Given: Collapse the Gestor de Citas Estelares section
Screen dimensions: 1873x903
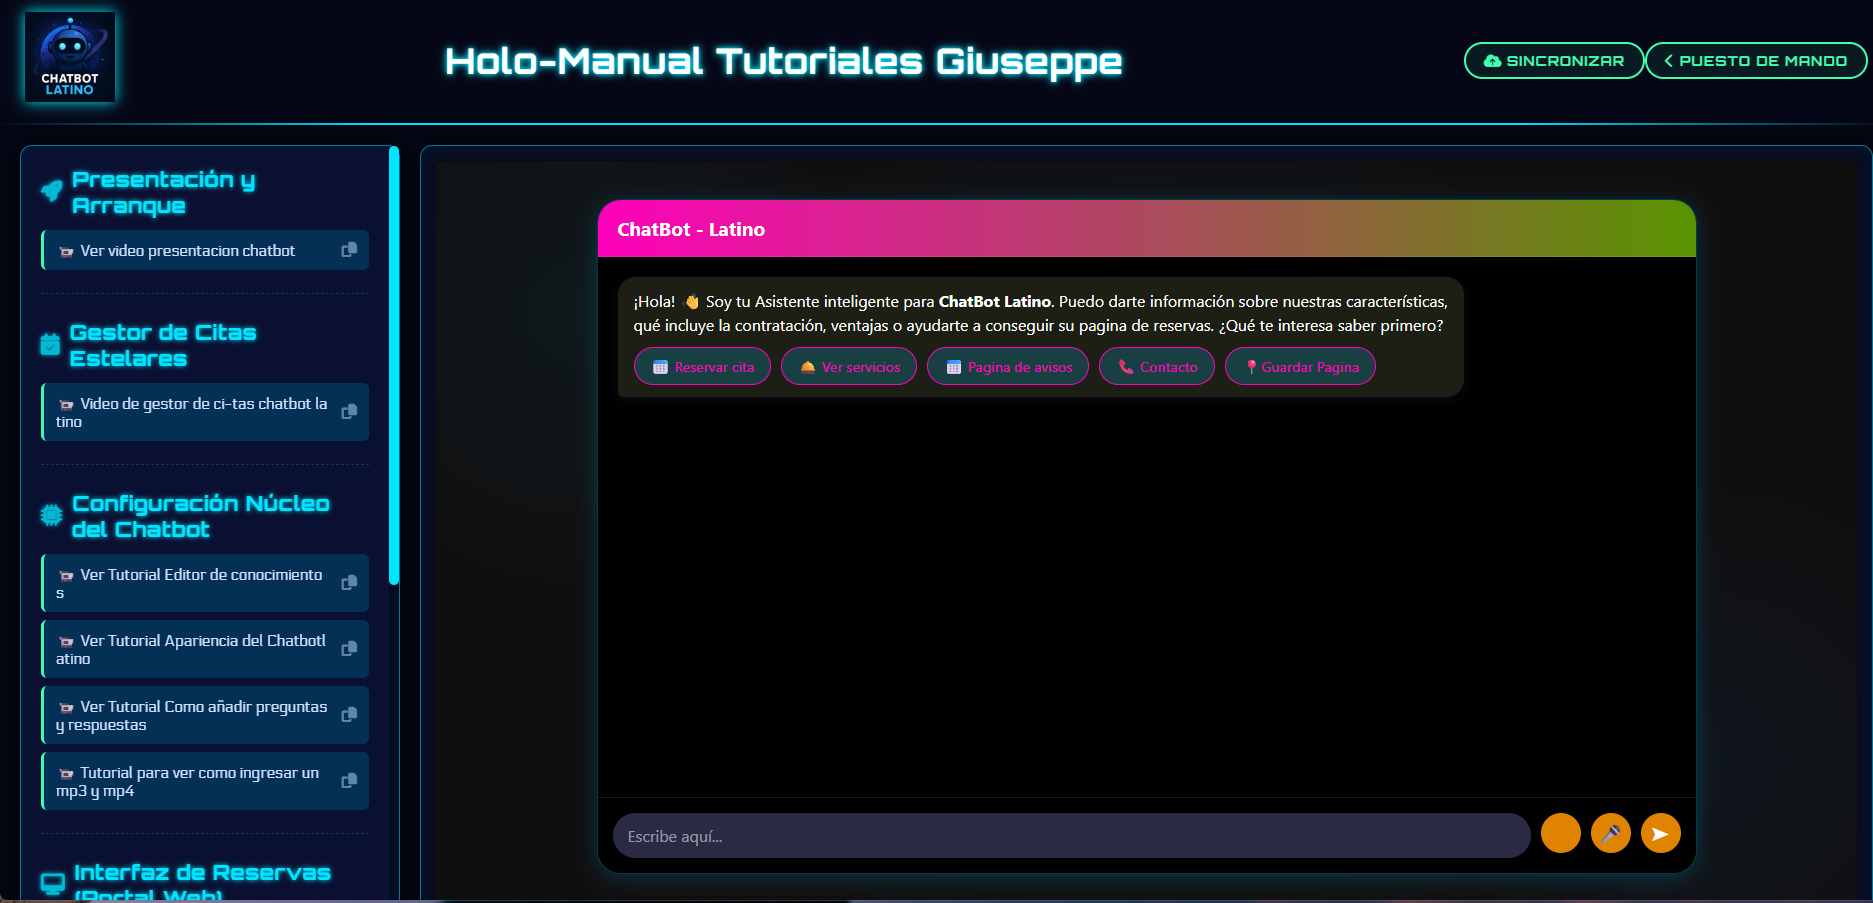Looking at the screenshot, I should [x=163, y=345].
